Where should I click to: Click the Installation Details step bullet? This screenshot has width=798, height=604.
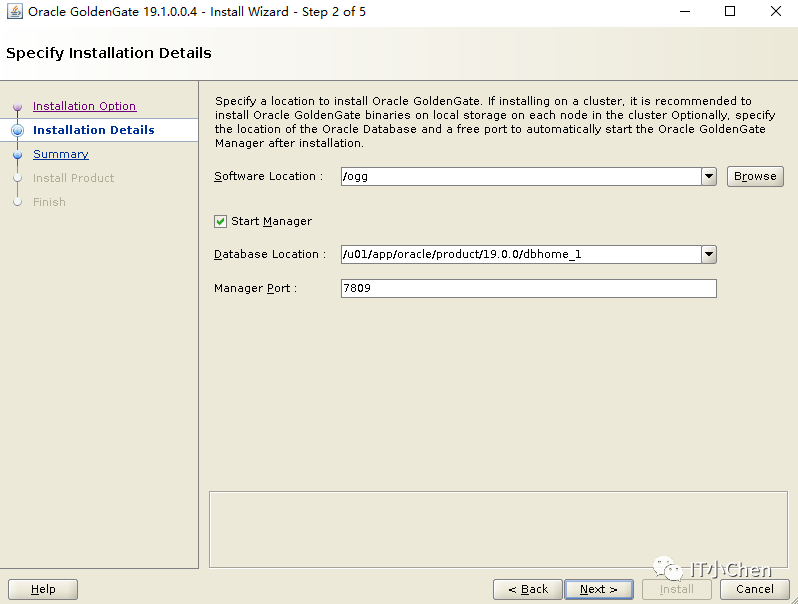(17, 130)
